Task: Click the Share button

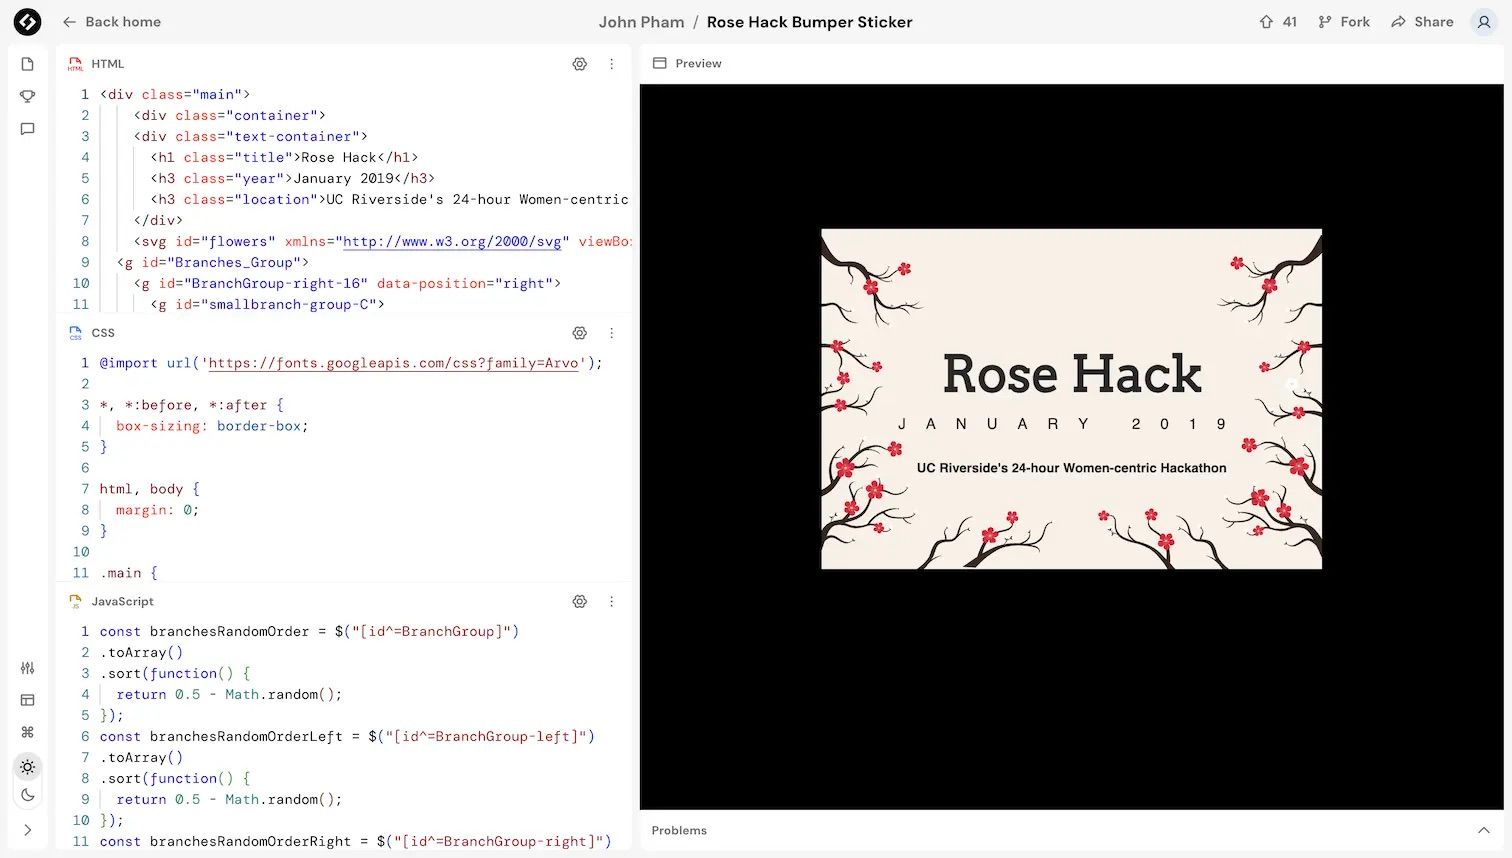Action: (x=1422, y=21)
